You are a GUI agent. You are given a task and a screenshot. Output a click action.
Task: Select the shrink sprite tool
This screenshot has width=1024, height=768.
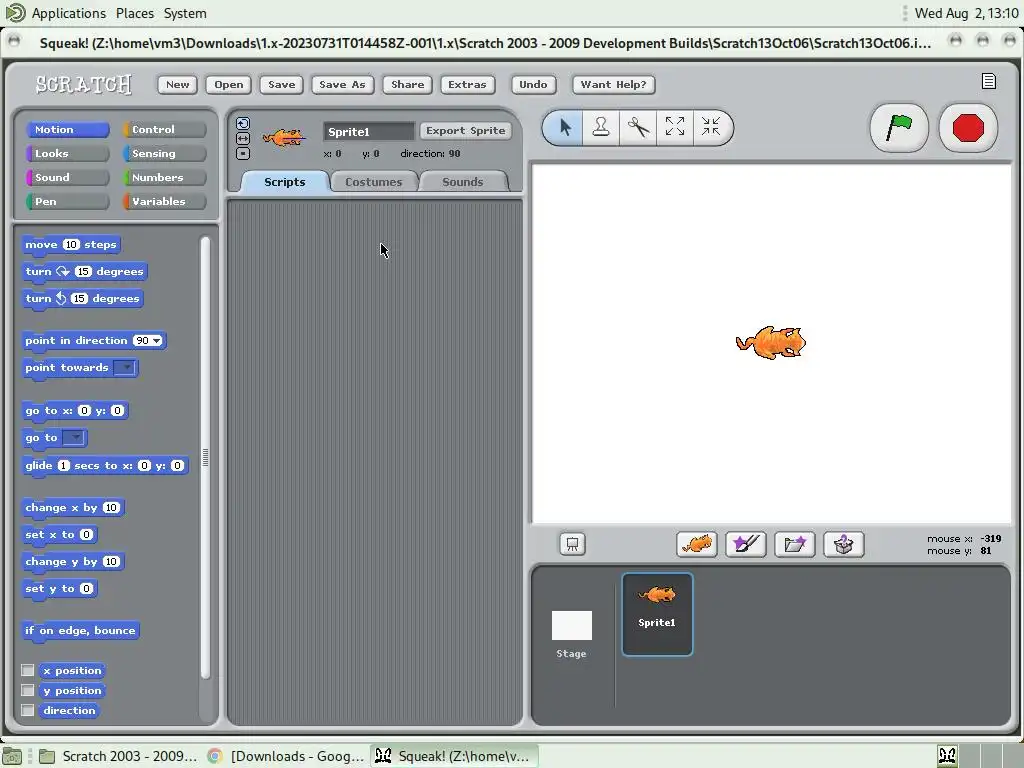711,127
